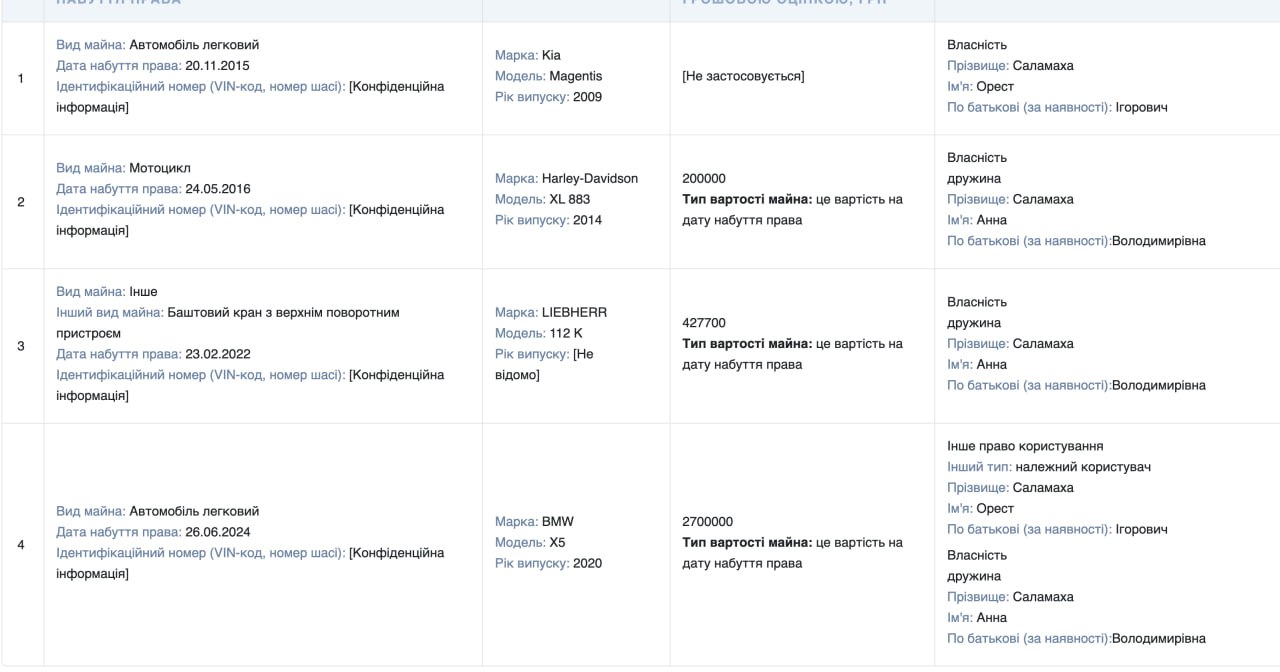1280x672 pixels.
Task: Select the value 427700
Action: 704,323
